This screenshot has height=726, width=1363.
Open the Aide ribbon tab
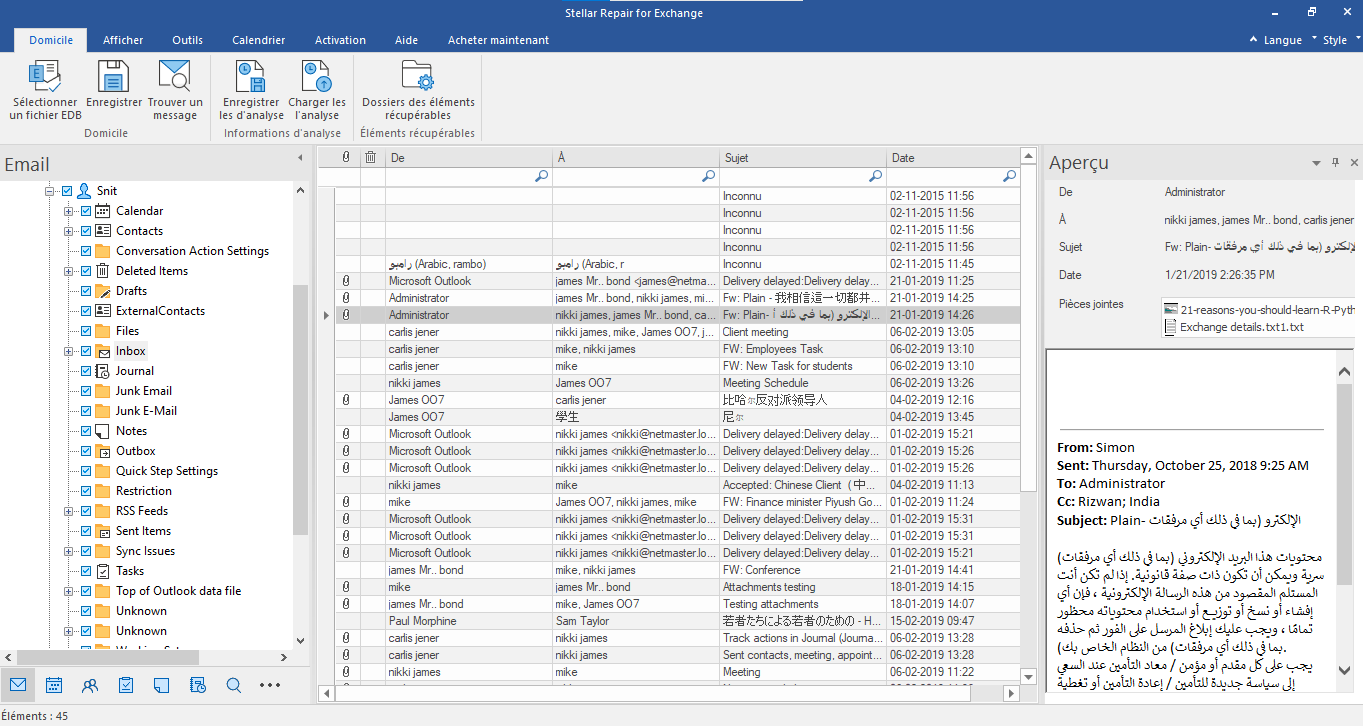[406, 40]
